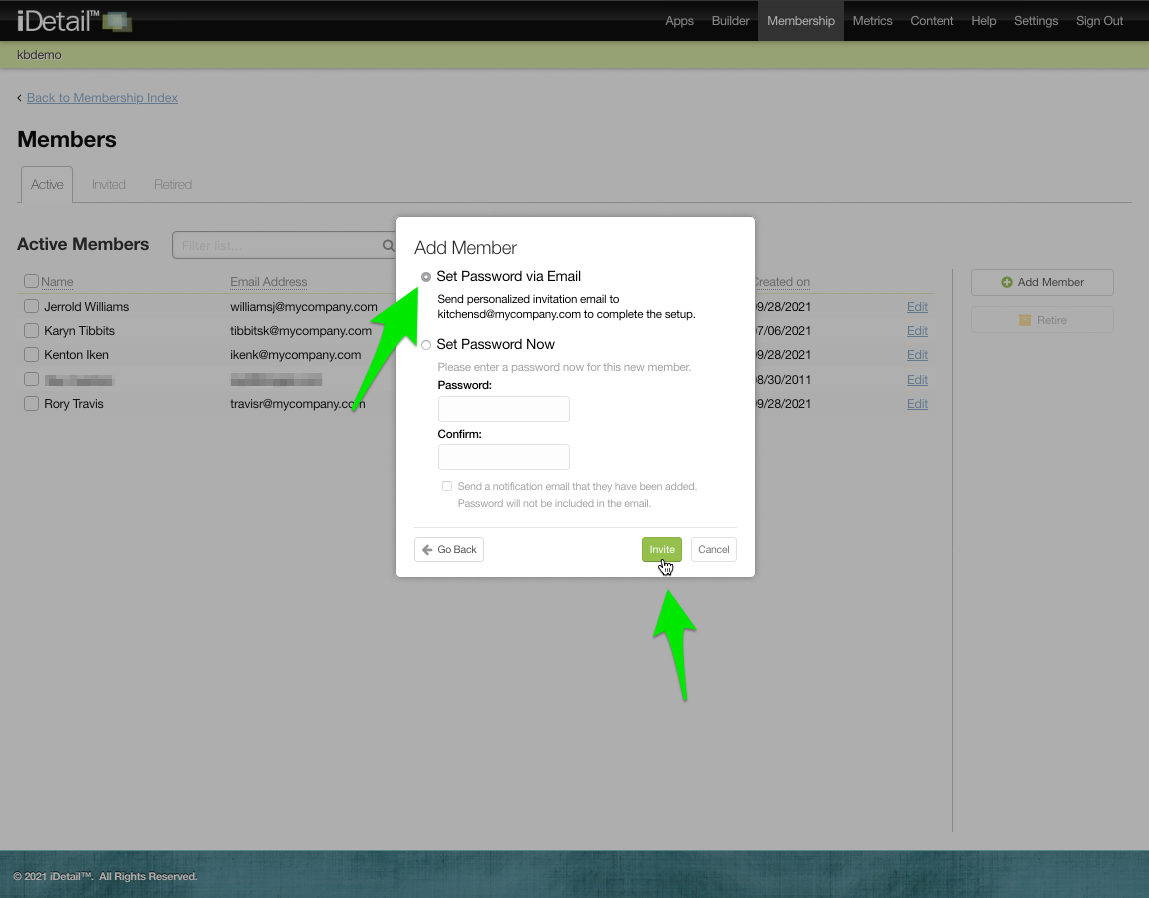
Task: Click the kbdemo account label
Action: pyautogui.click(x=39, y=55)
